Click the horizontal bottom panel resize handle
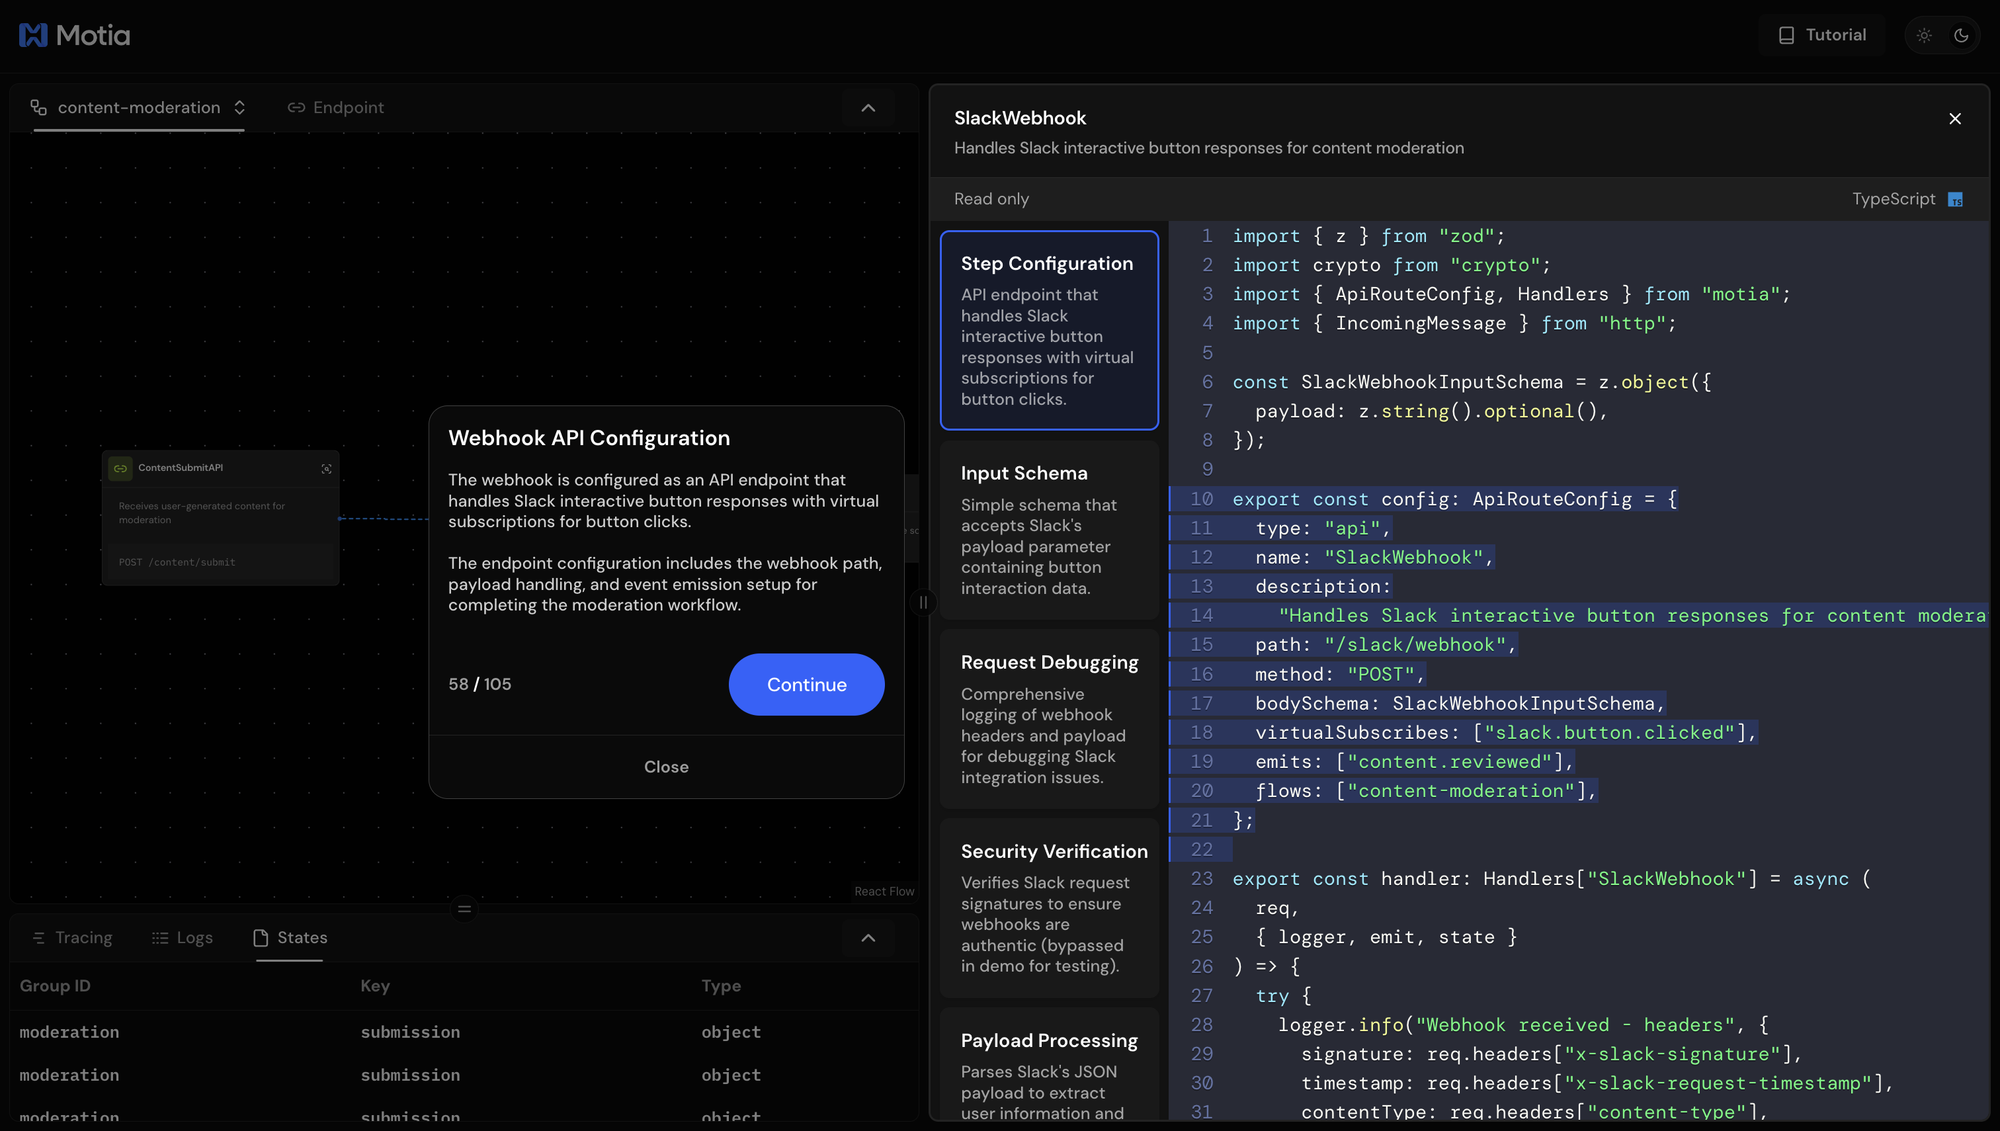The height and width of the screenshot is (1131, 2000). [464, 909]
